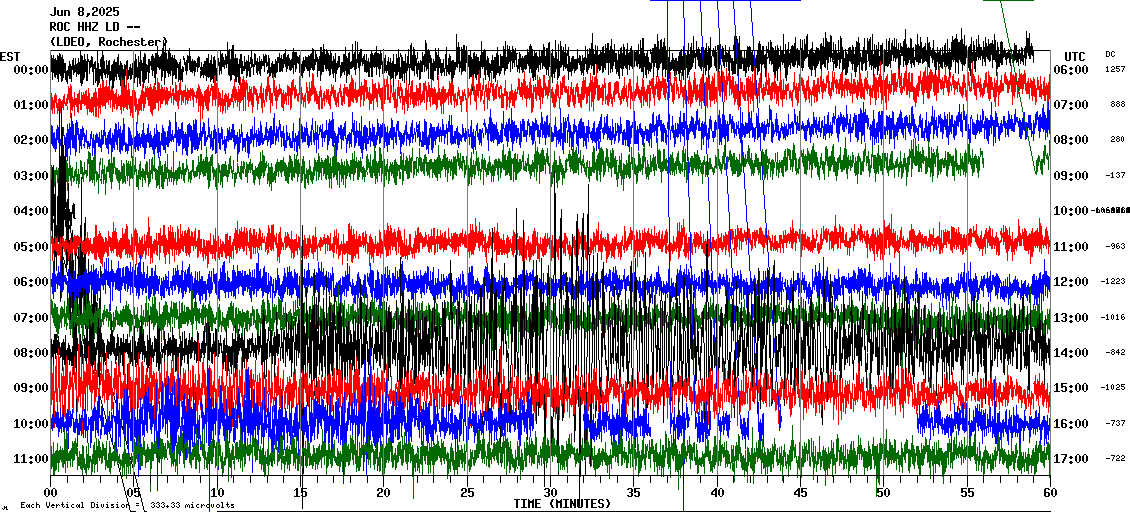Click the 17:00 UTC row label
1130x519 pixels.
[1071, 458]
